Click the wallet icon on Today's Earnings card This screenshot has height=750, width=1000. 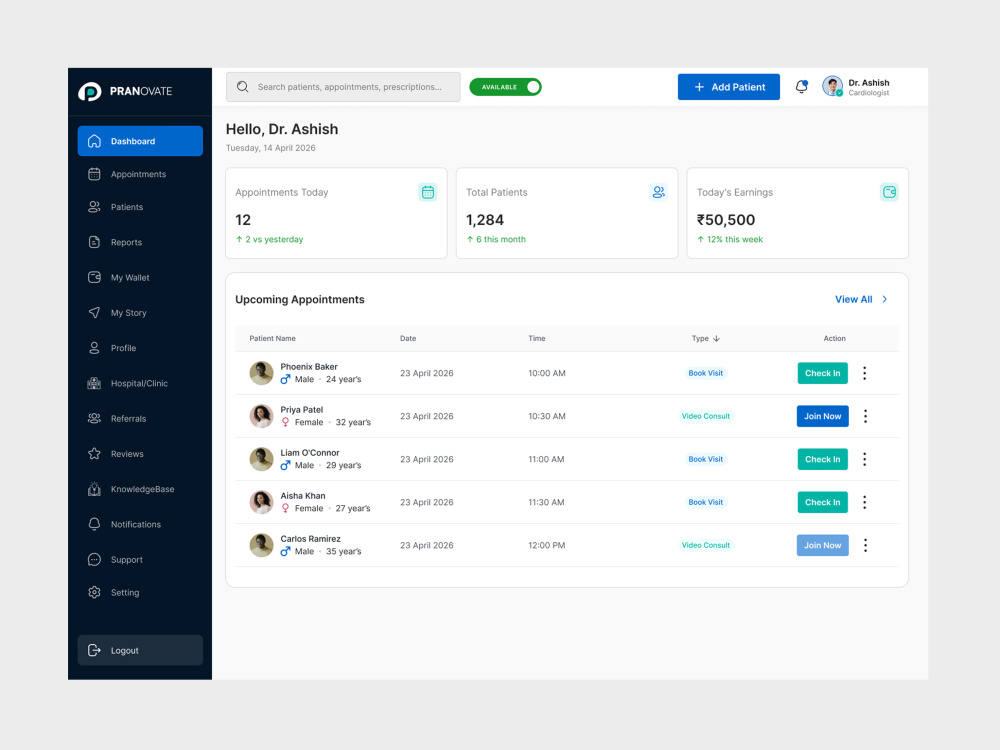coord(890,192)
